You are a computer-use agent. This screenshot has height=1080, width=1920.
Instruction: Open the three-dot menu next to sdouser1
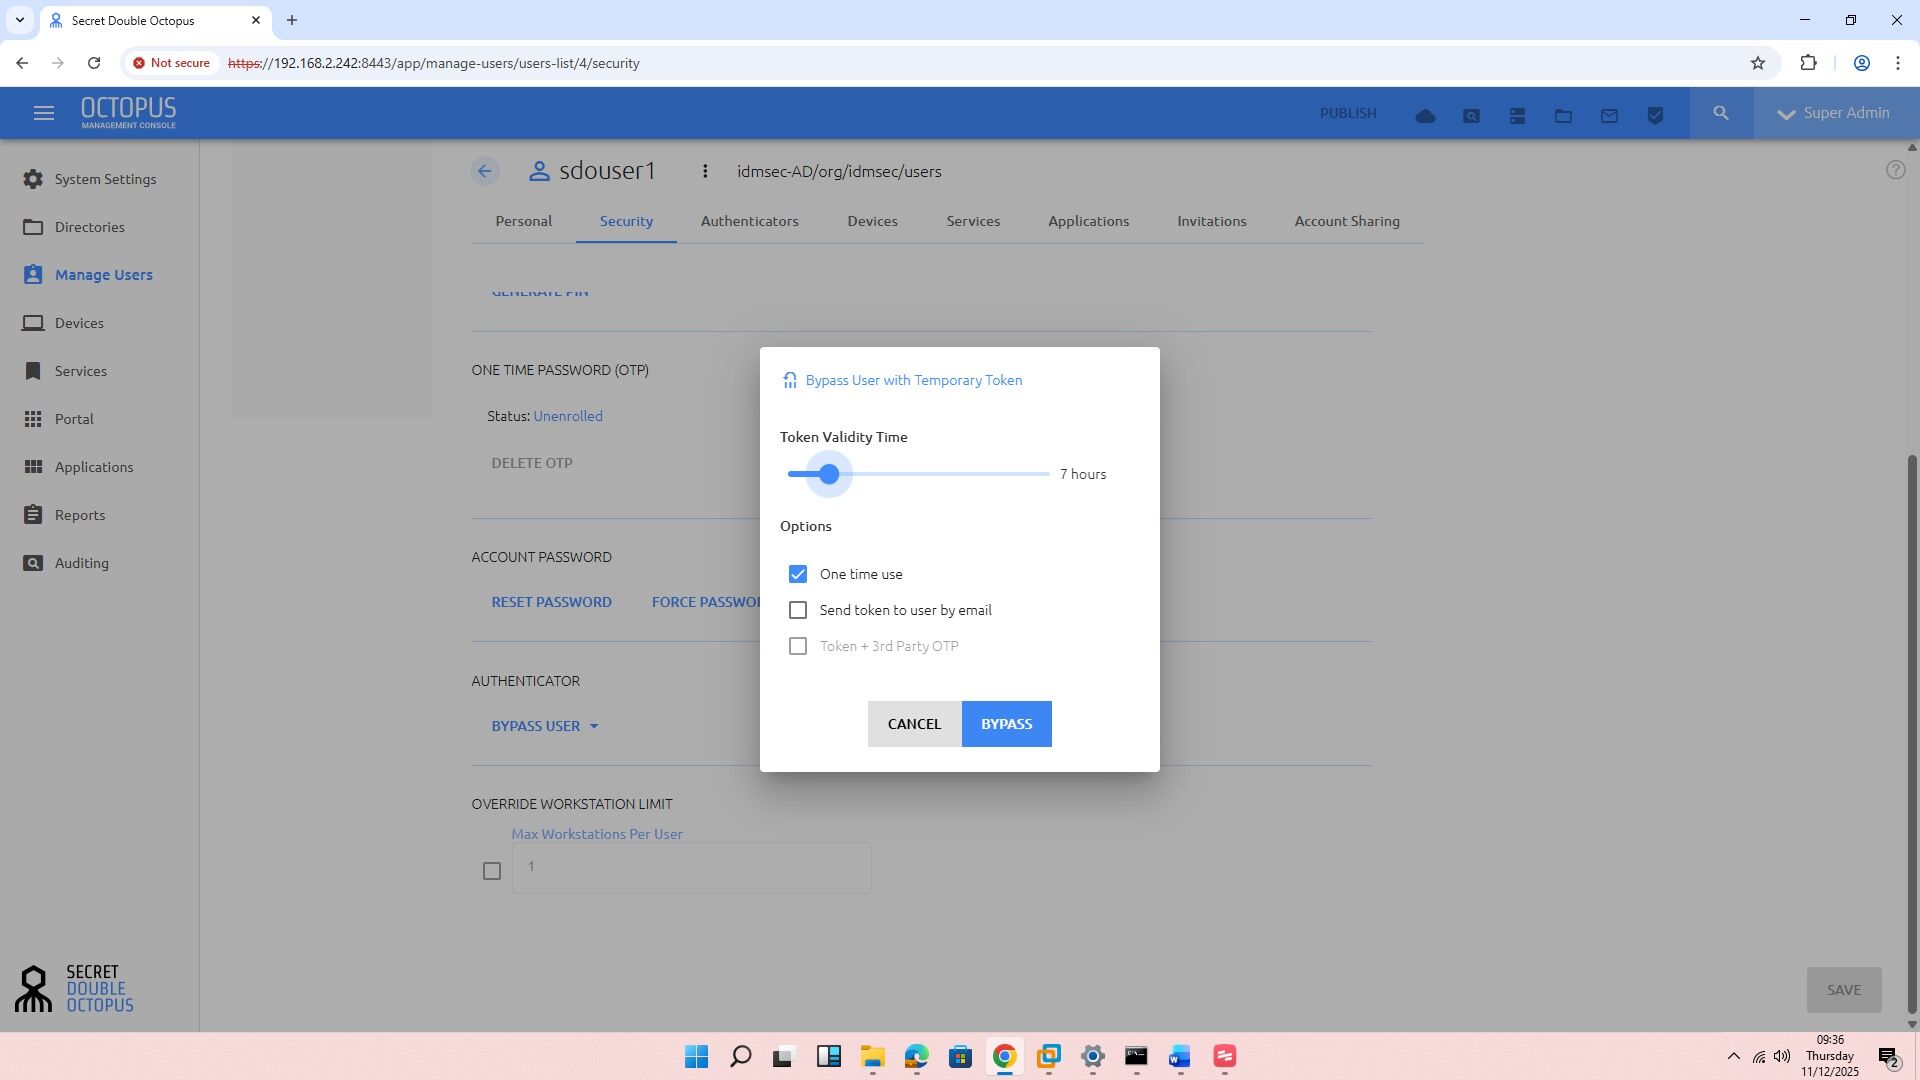point(705,171)
